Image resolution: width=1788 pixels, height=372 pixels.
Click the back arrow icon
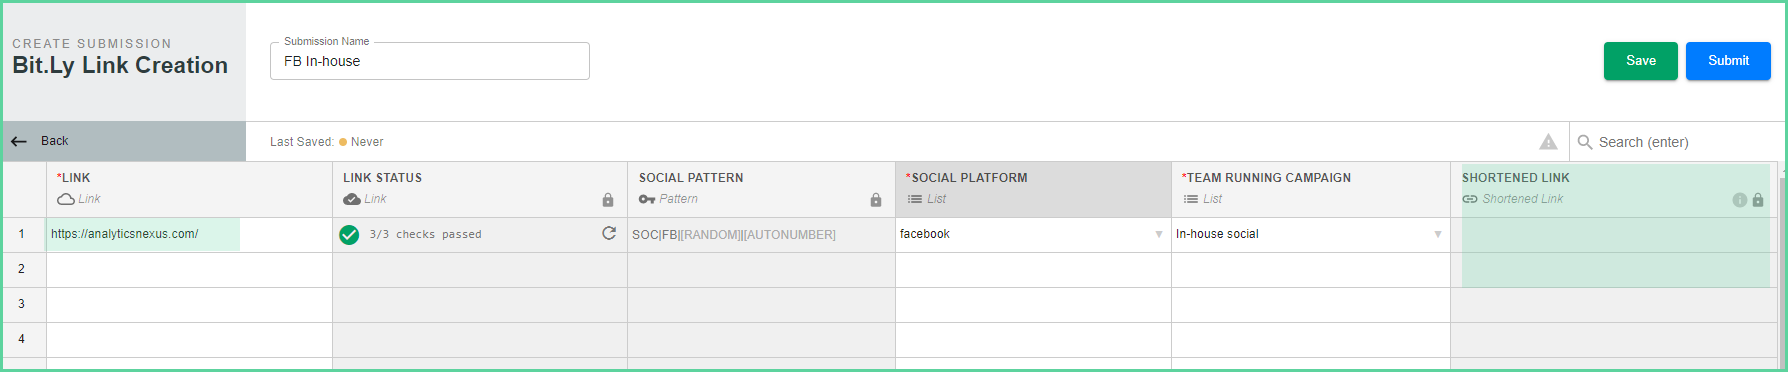(x=19, y=141)
